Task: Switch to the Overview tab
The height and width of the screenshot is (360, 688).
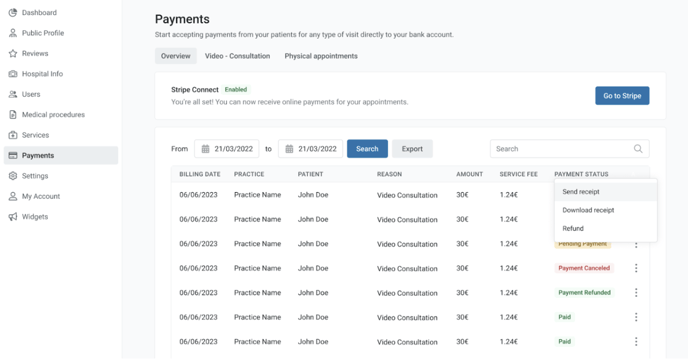Action: (x=176, y=56)
